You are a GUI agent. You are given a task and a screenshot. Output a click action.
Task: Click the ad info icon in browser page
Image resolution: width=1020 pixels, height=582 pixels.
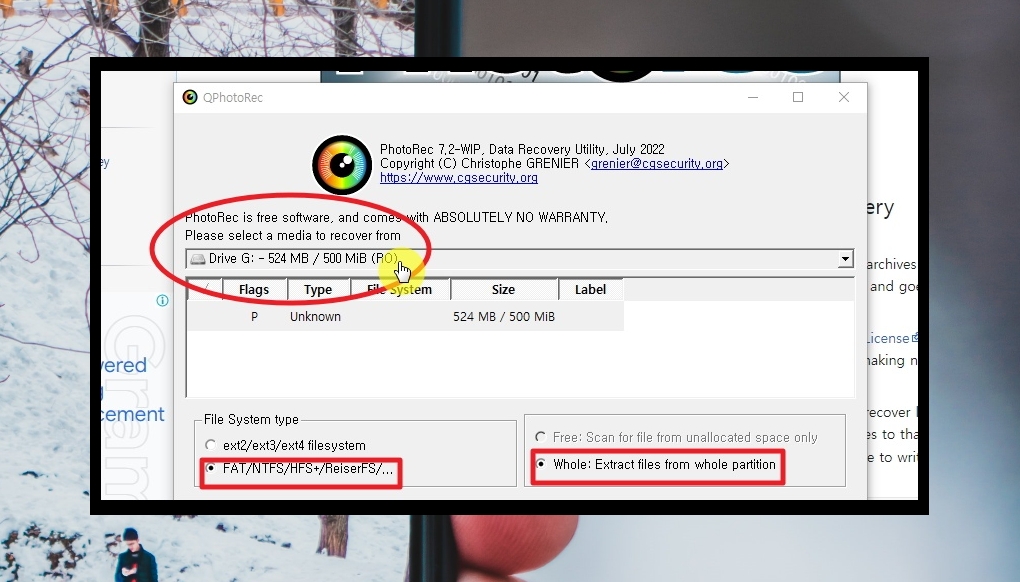coord(163,300)
